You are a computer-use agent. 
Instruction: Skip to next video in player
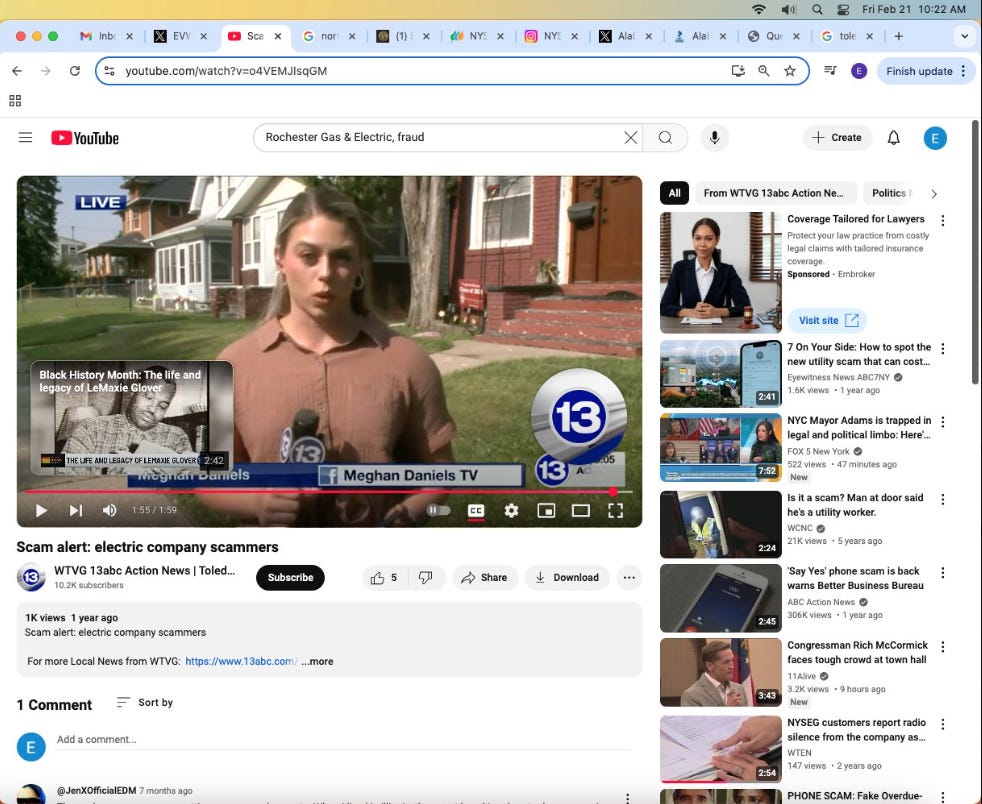(x=76, y=510)
